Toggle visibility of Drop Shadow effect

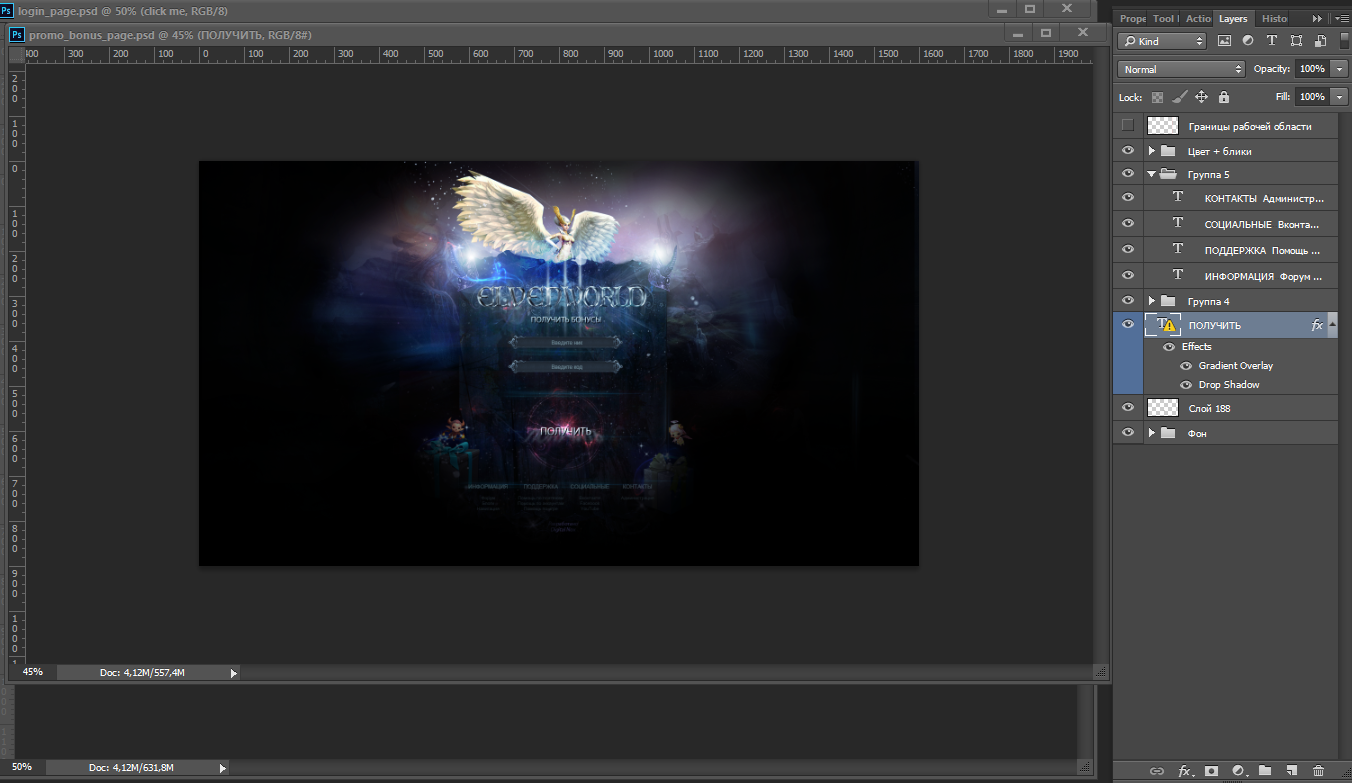click(1186, 385)
